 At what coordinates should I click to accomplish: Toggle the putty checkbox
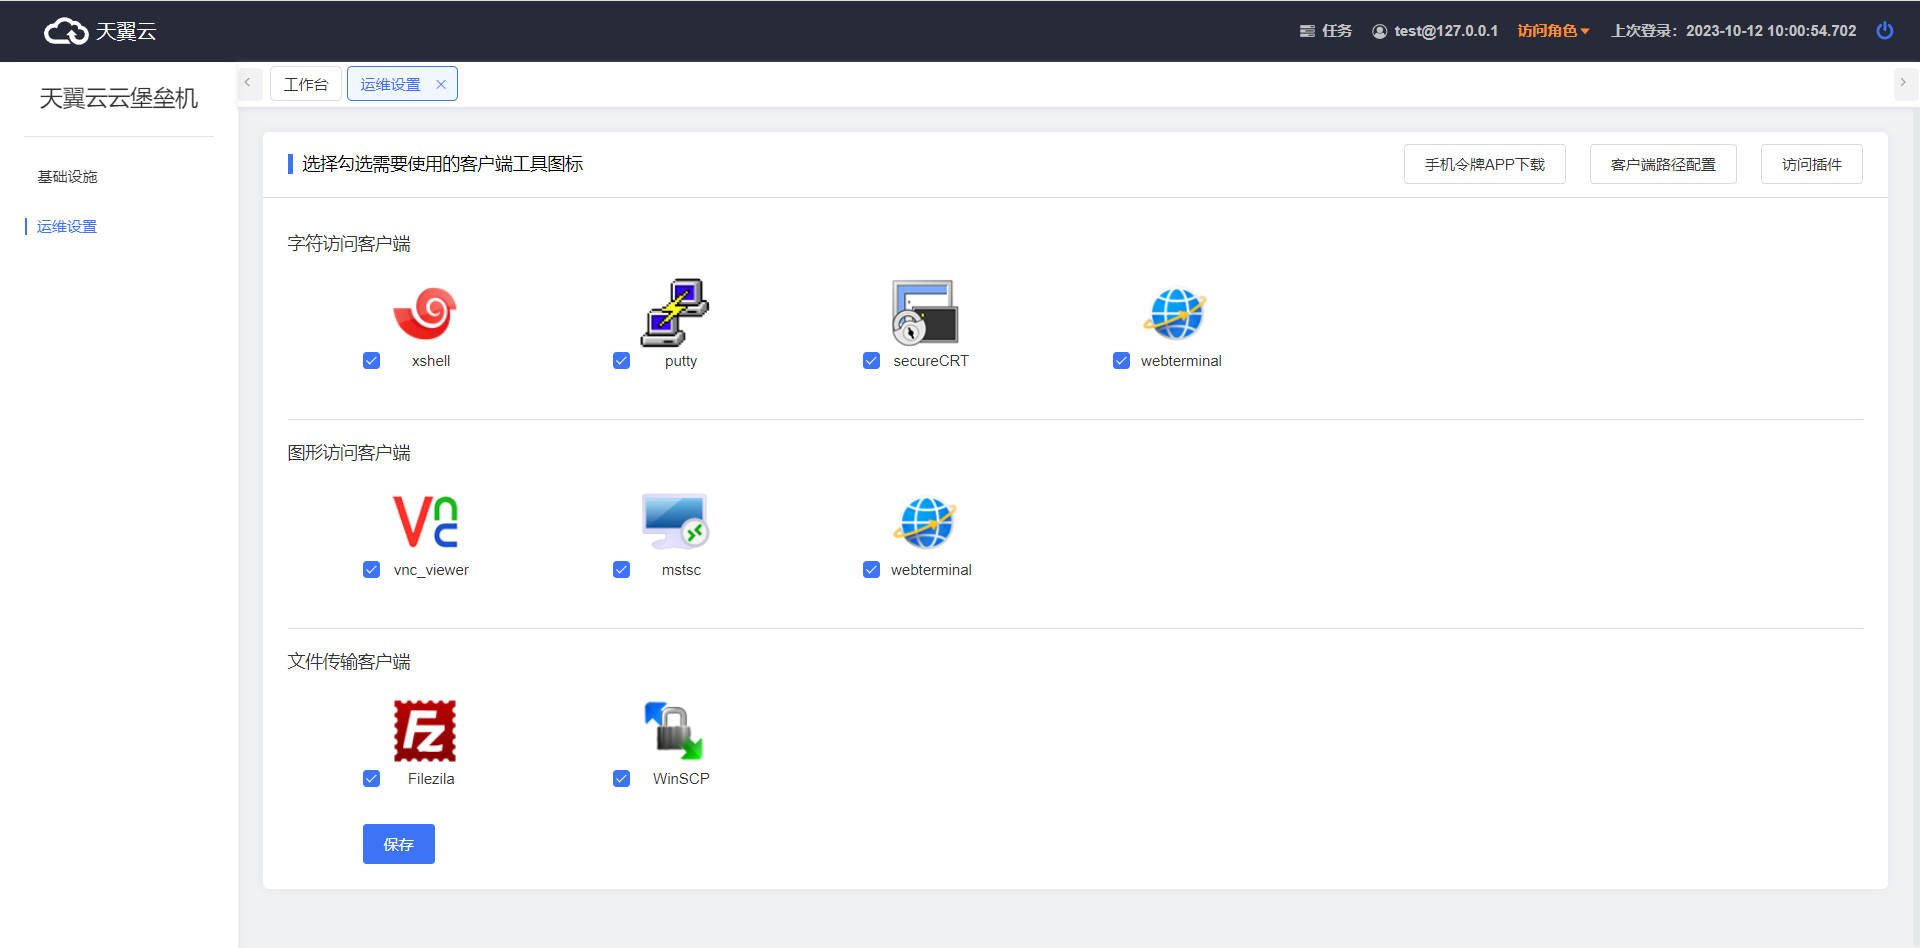(x=621, y=361)
